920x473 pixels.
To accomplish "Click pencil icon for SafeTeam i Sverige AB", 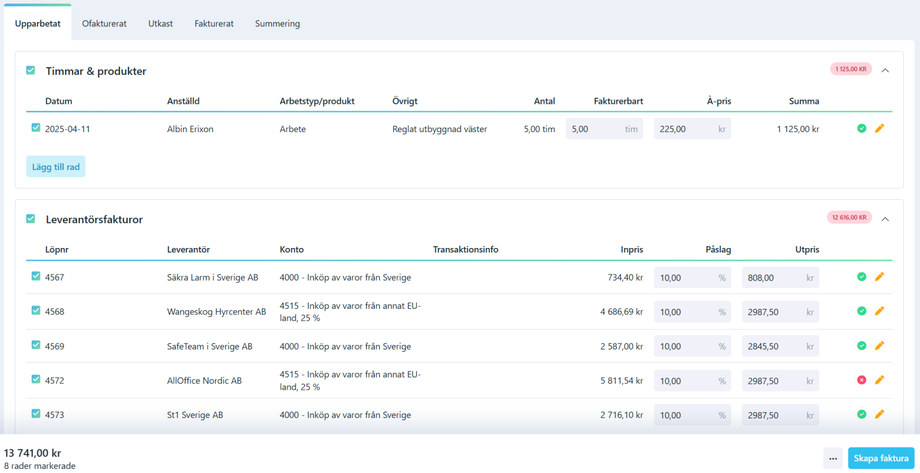I will click(x=880, y=346).
